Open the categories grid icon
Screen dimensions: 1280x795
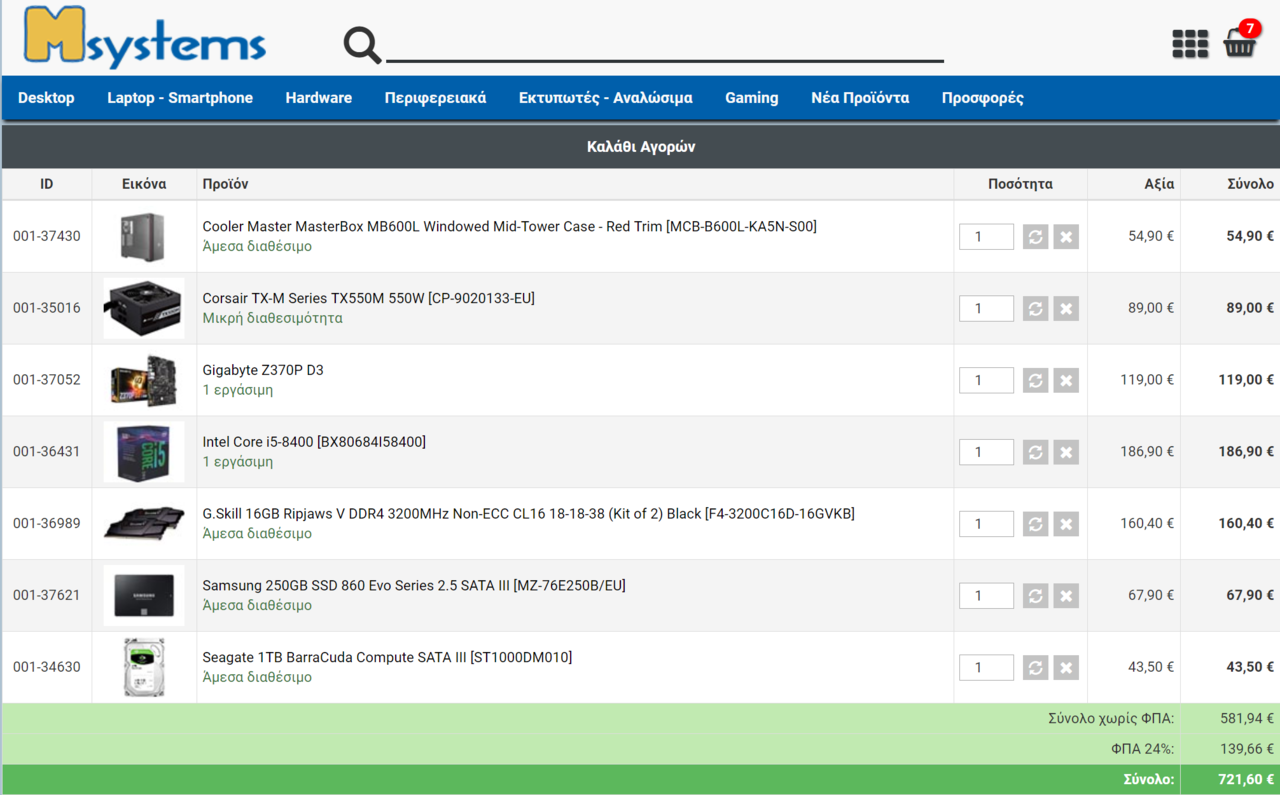1190,44
